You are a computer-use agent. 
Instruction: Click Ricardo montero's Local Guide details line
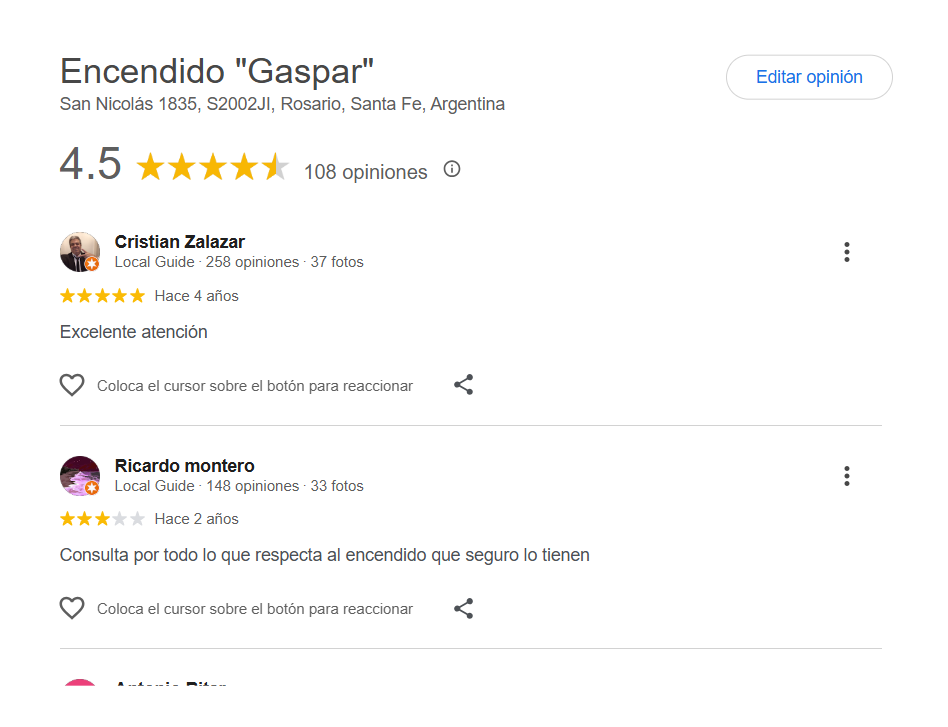click(x=239, y=486)
